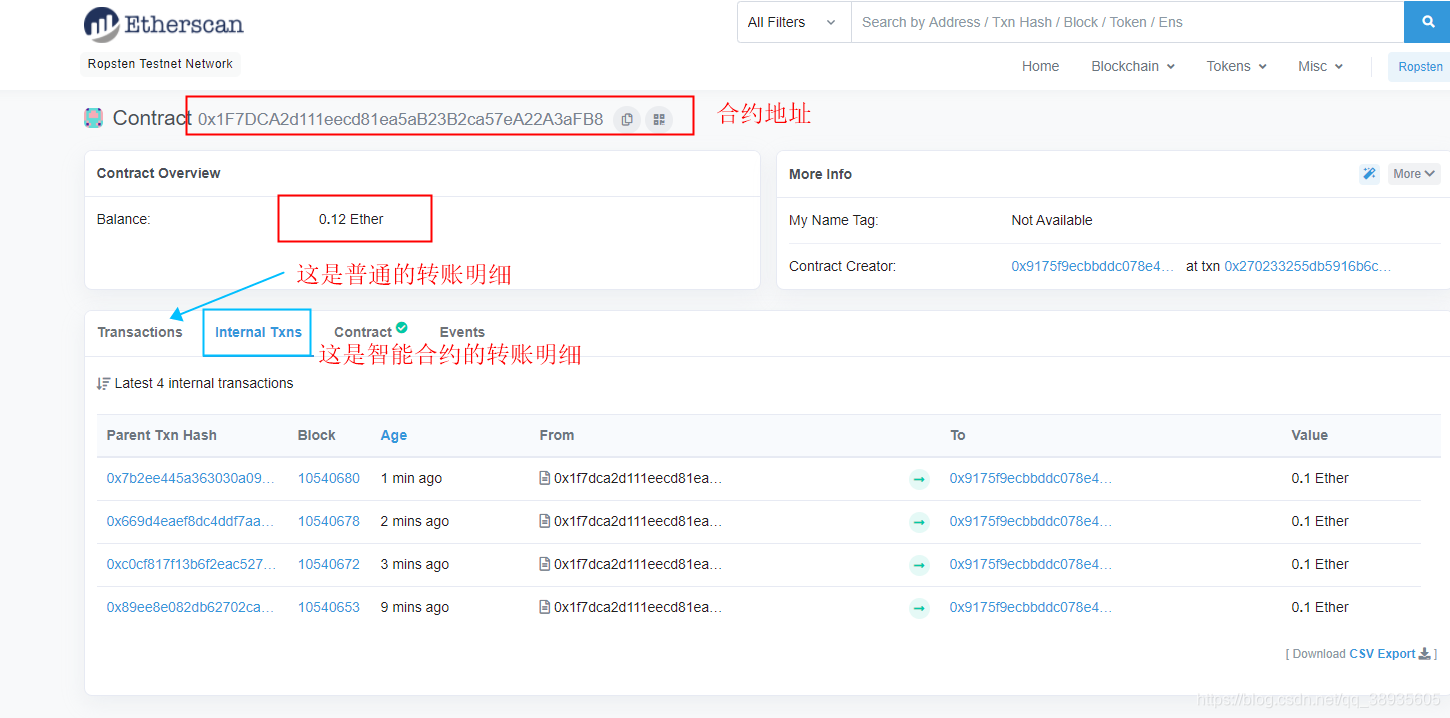Image resolution: width=1450 pixels, height=718 pixels.
Task: Open the Ropsten network selector
Action: pos(1420,67)
